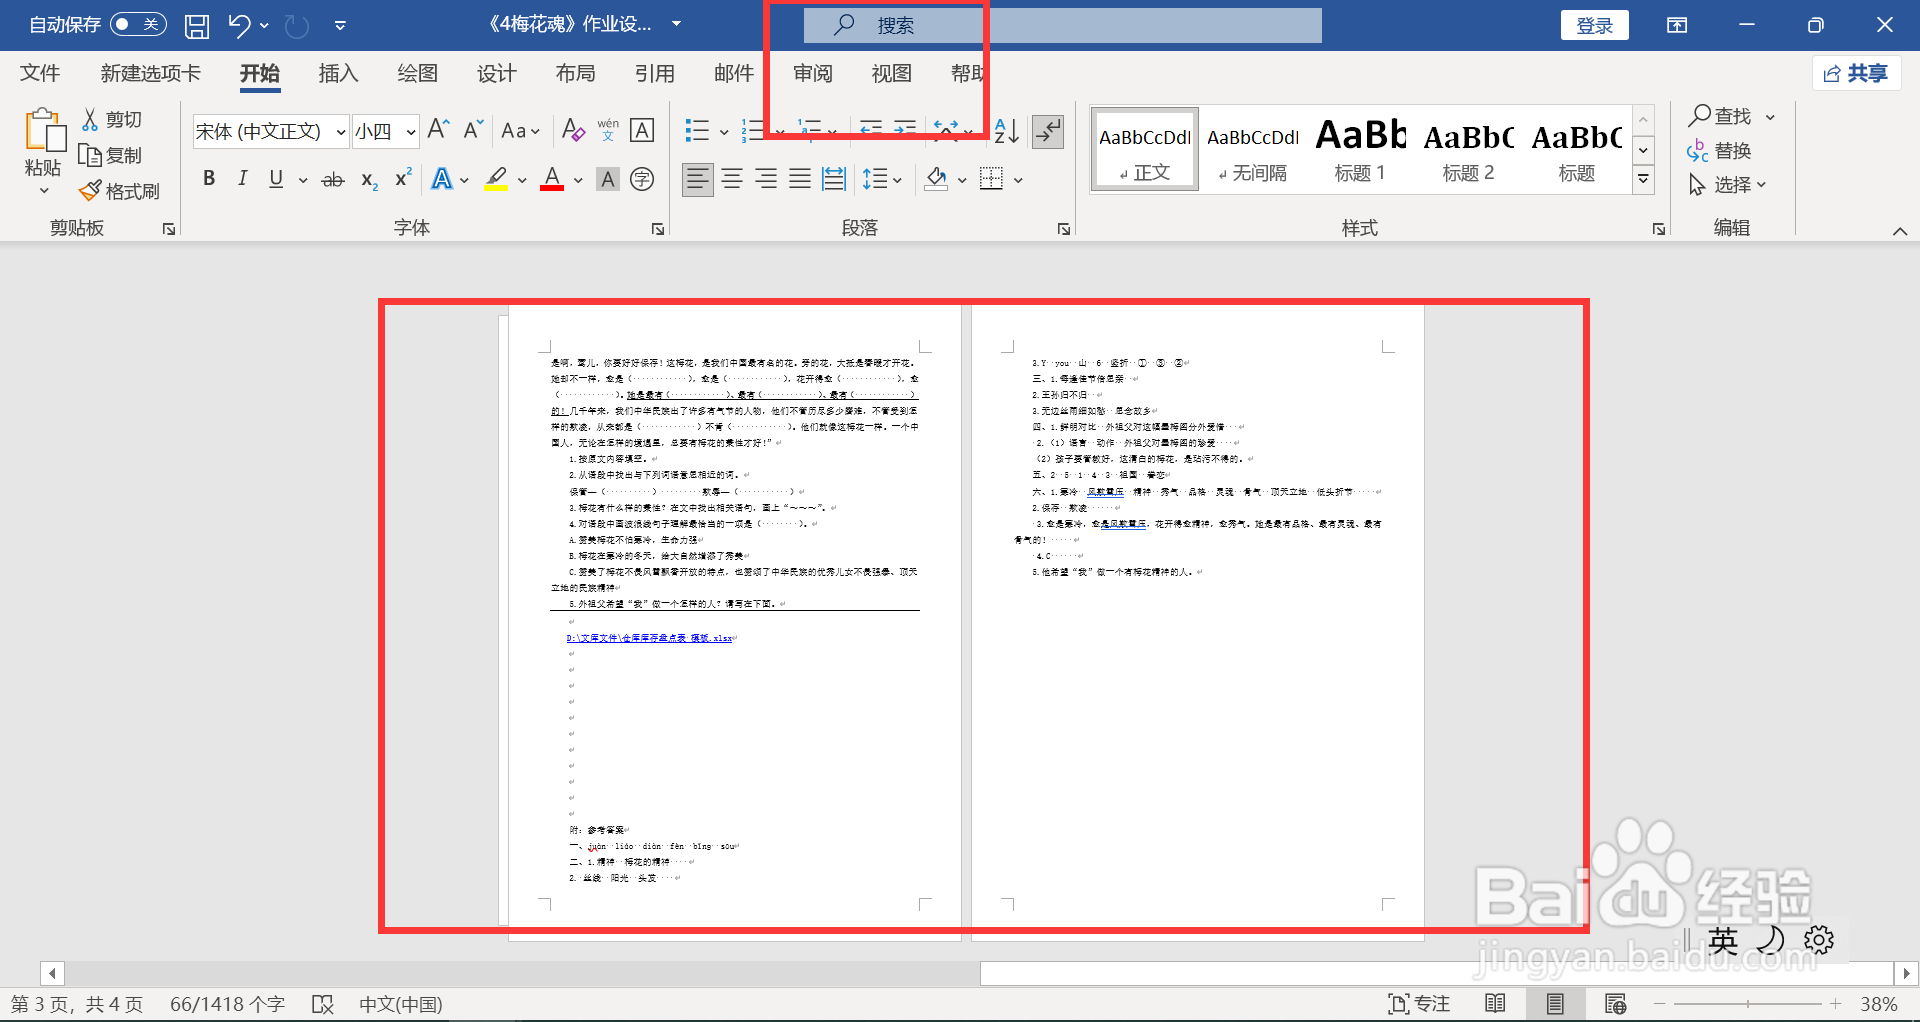Click the zoom slider in status bar

[x=1747, y=1004]
